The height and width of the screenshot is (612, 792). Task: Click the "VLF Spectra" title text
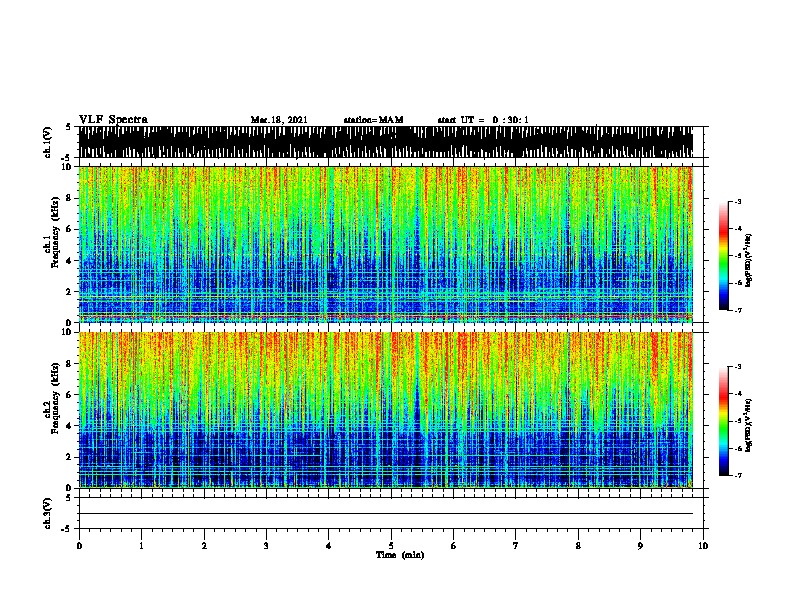(113, 120)
